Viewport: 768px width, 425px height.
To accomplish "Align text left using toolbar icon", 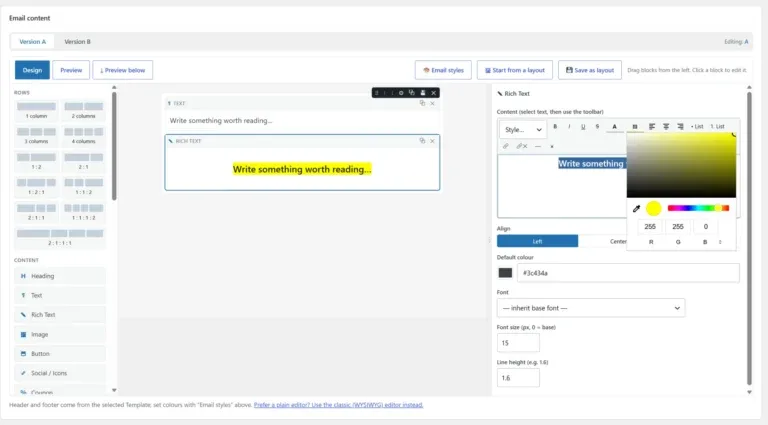I will (x=652, y=127).
